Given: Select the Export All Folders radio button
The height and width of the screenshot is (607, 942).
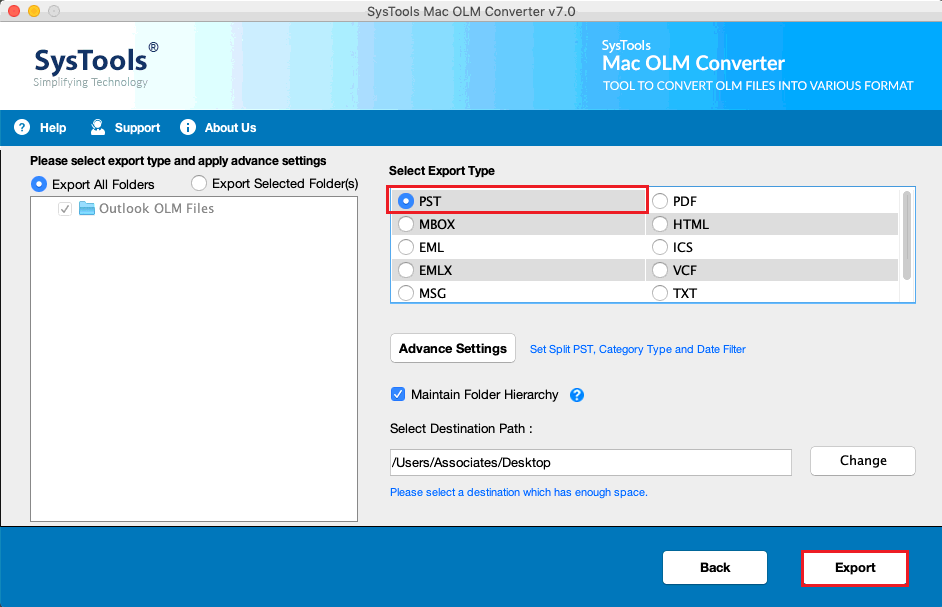Looking at the screenshot, I should (x=39, y=184).
